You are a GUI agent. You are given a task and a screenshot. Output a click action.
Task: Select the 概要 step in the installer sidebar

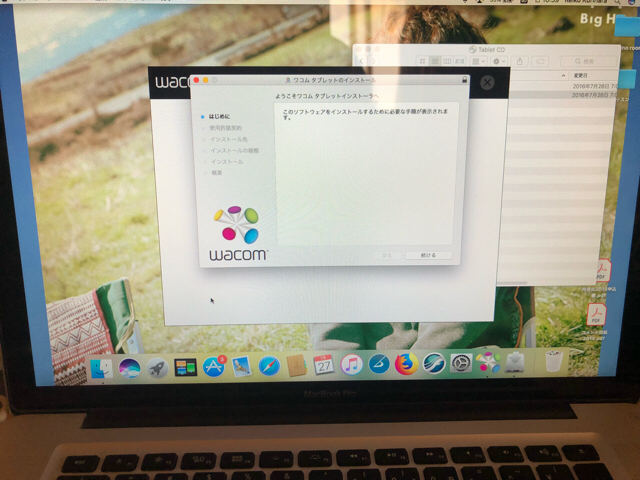pos(217,173)
